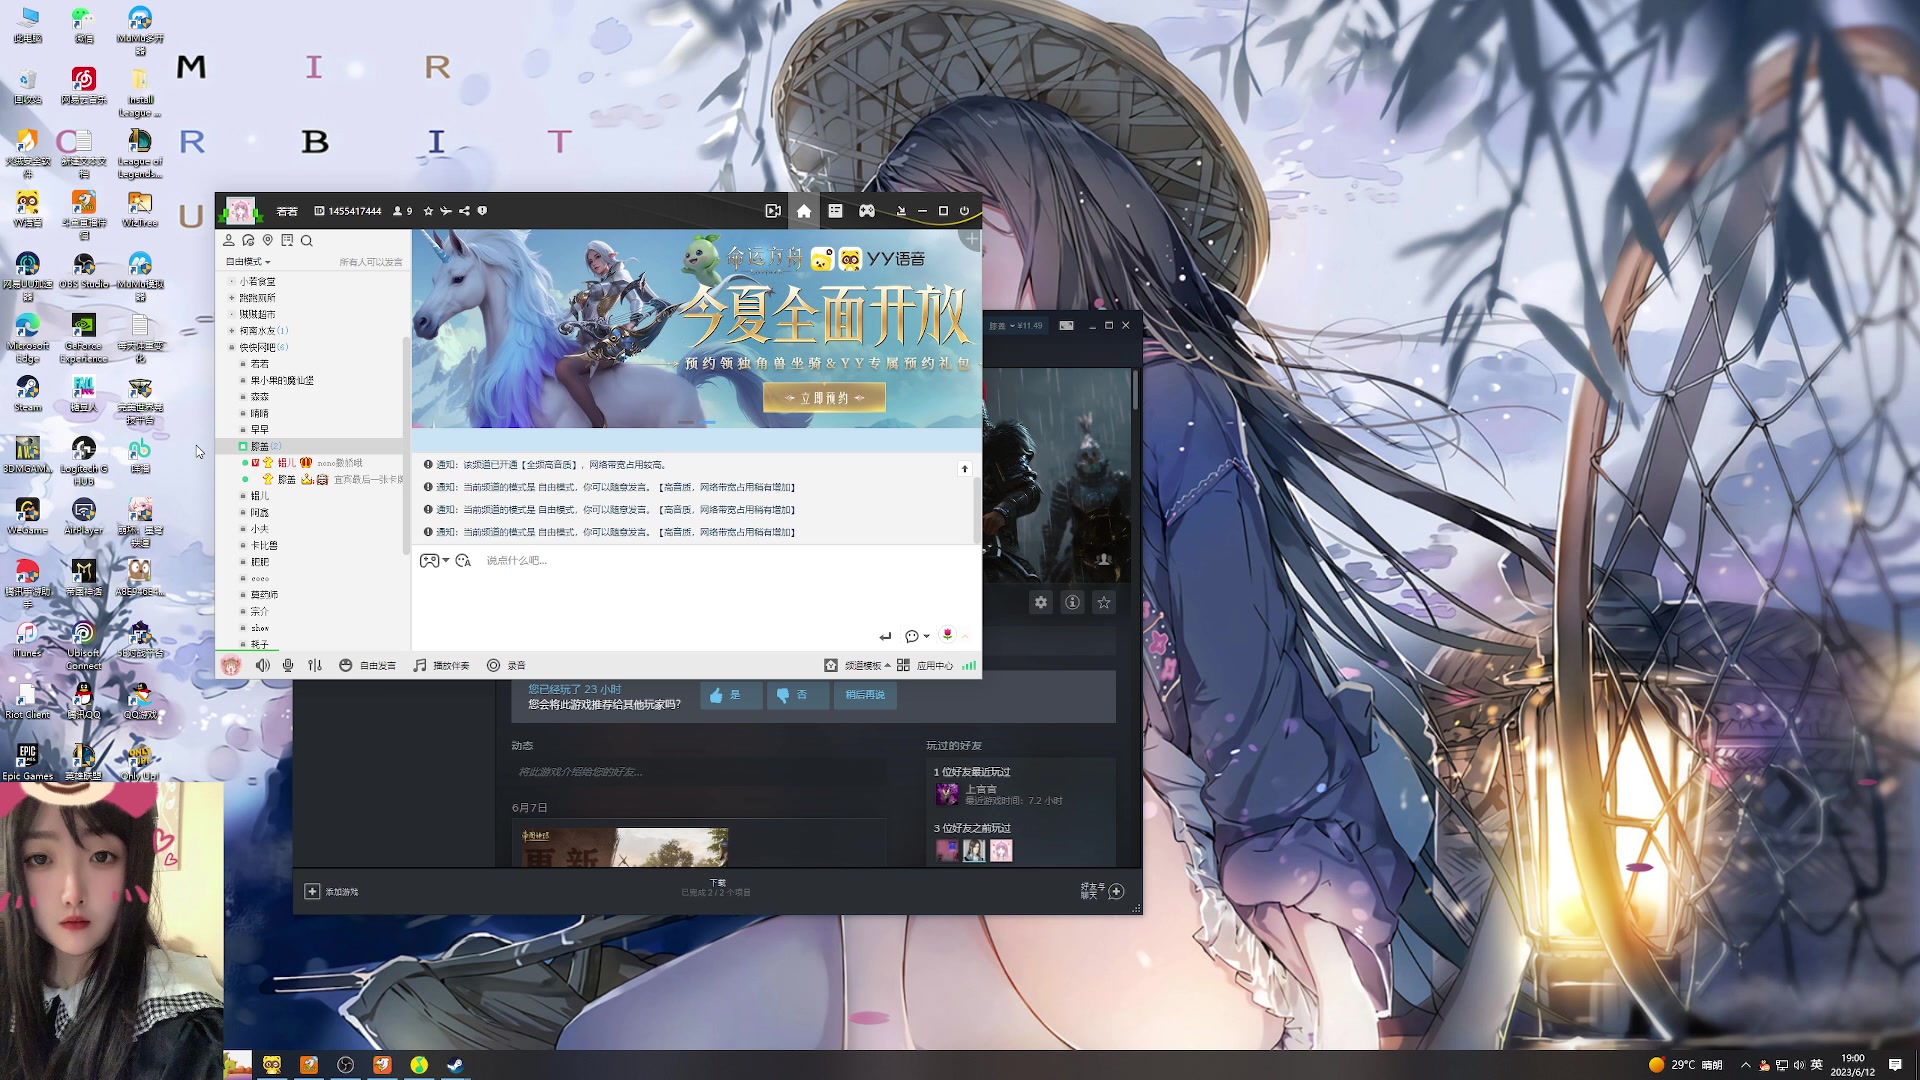Image resolution: width=1920 pixels, height=1080 pixels.
Task: Click the share channel icon
Action: [464, 211]
